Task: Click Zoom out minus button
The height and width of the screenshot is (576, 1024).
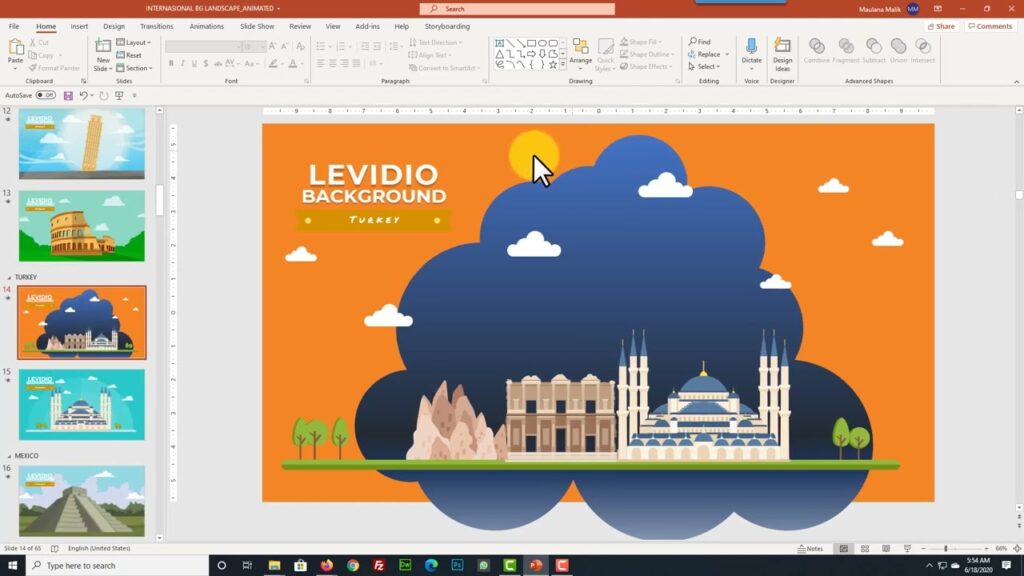Action: 923,549
